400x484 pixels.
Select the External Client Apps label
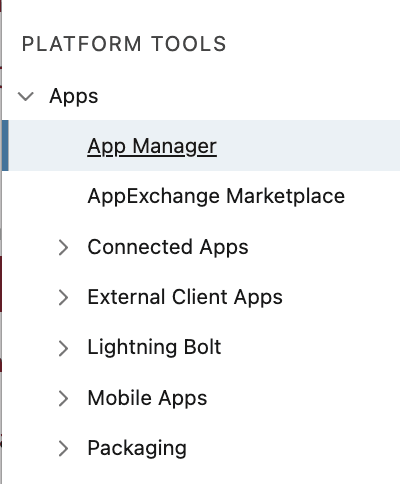tap(185, 297)
